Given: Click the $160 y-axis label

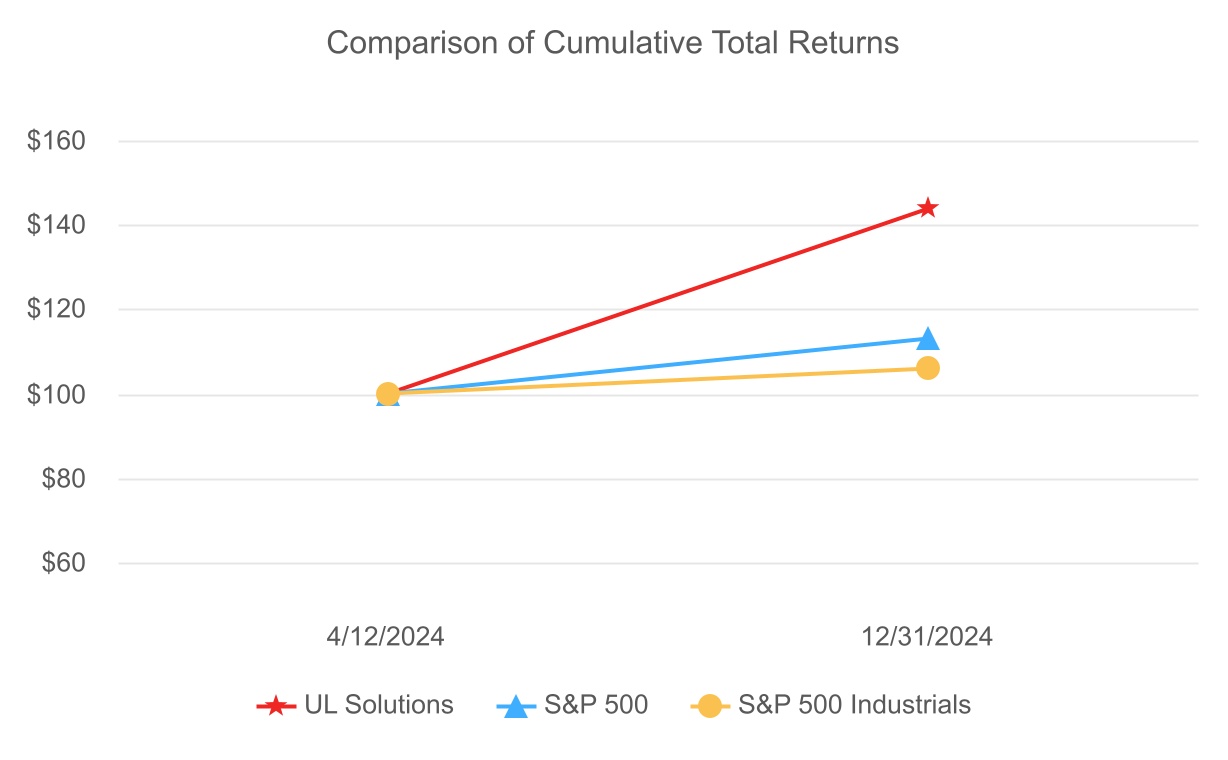Looking at the screenshot, I should click(x=56, y=141).
